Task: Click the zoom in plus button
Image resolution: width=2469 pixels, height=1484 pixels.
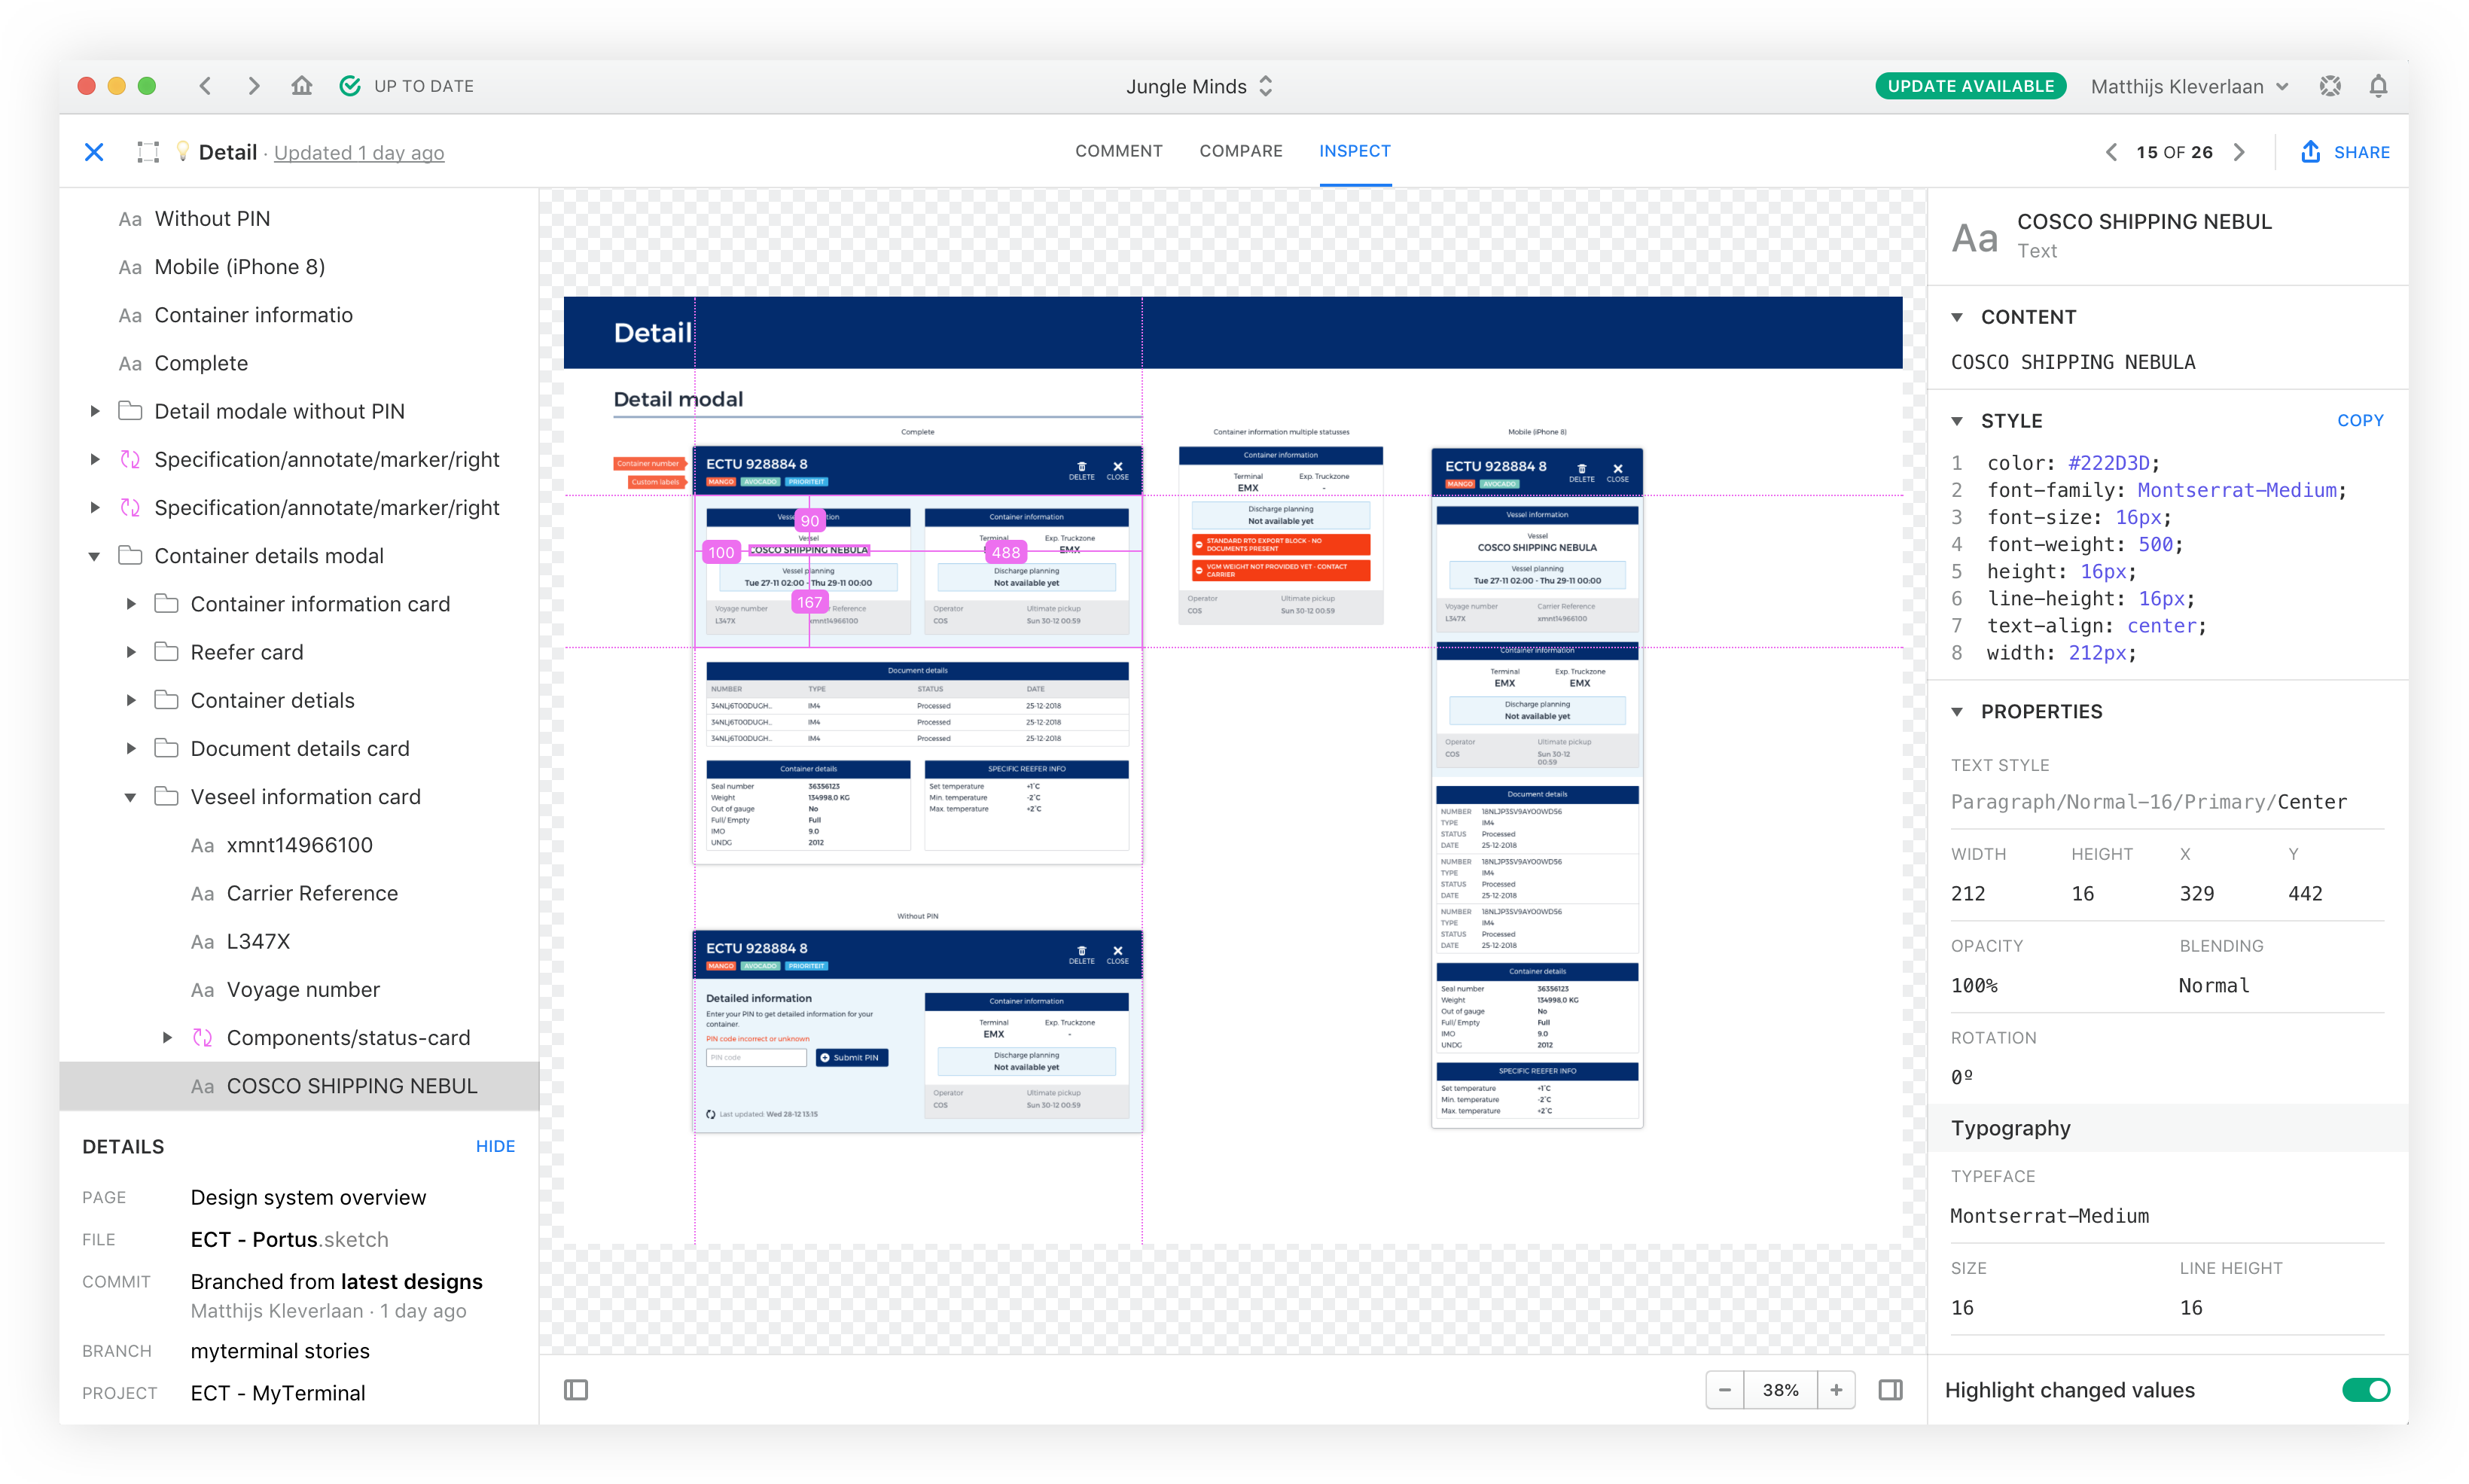Action: pyautogui.click(x=1836, y=1390)
